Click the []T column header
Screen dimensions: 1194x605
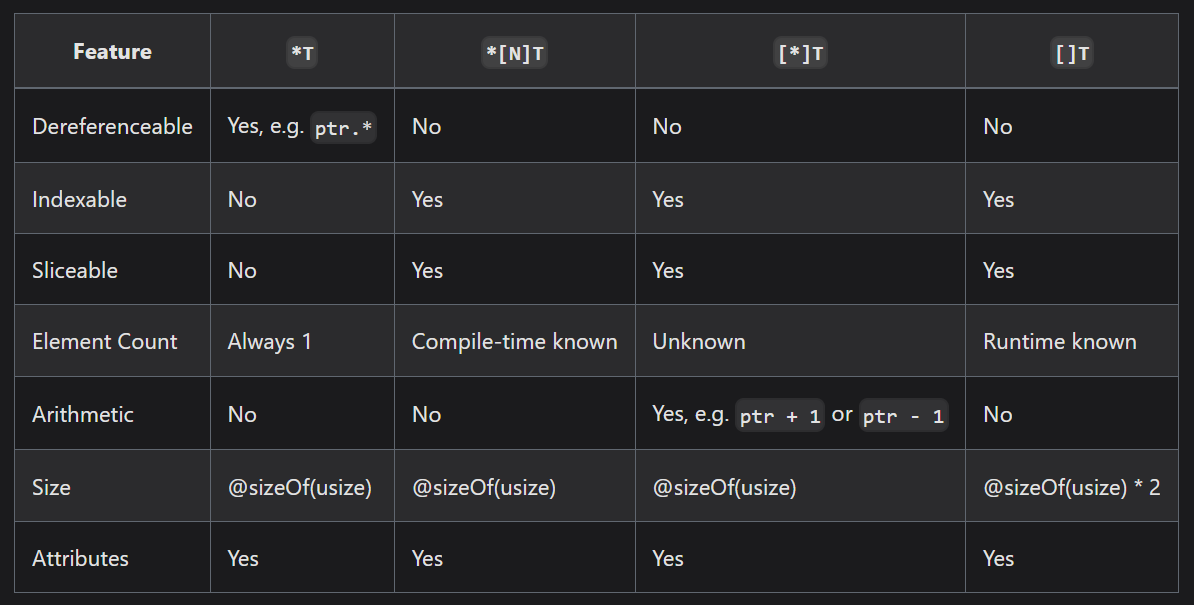coord(1072,54)
